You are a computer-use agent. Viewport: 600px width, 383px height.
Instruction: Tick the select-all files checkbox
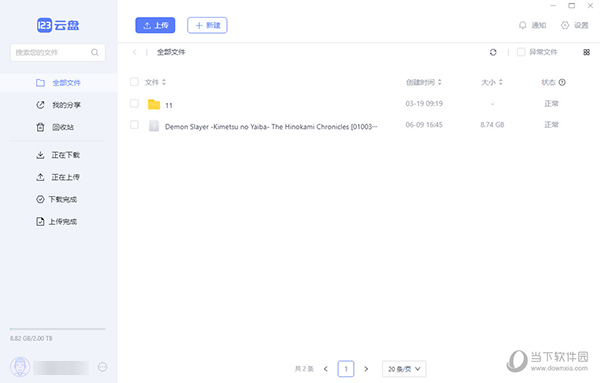coord(134,81)
